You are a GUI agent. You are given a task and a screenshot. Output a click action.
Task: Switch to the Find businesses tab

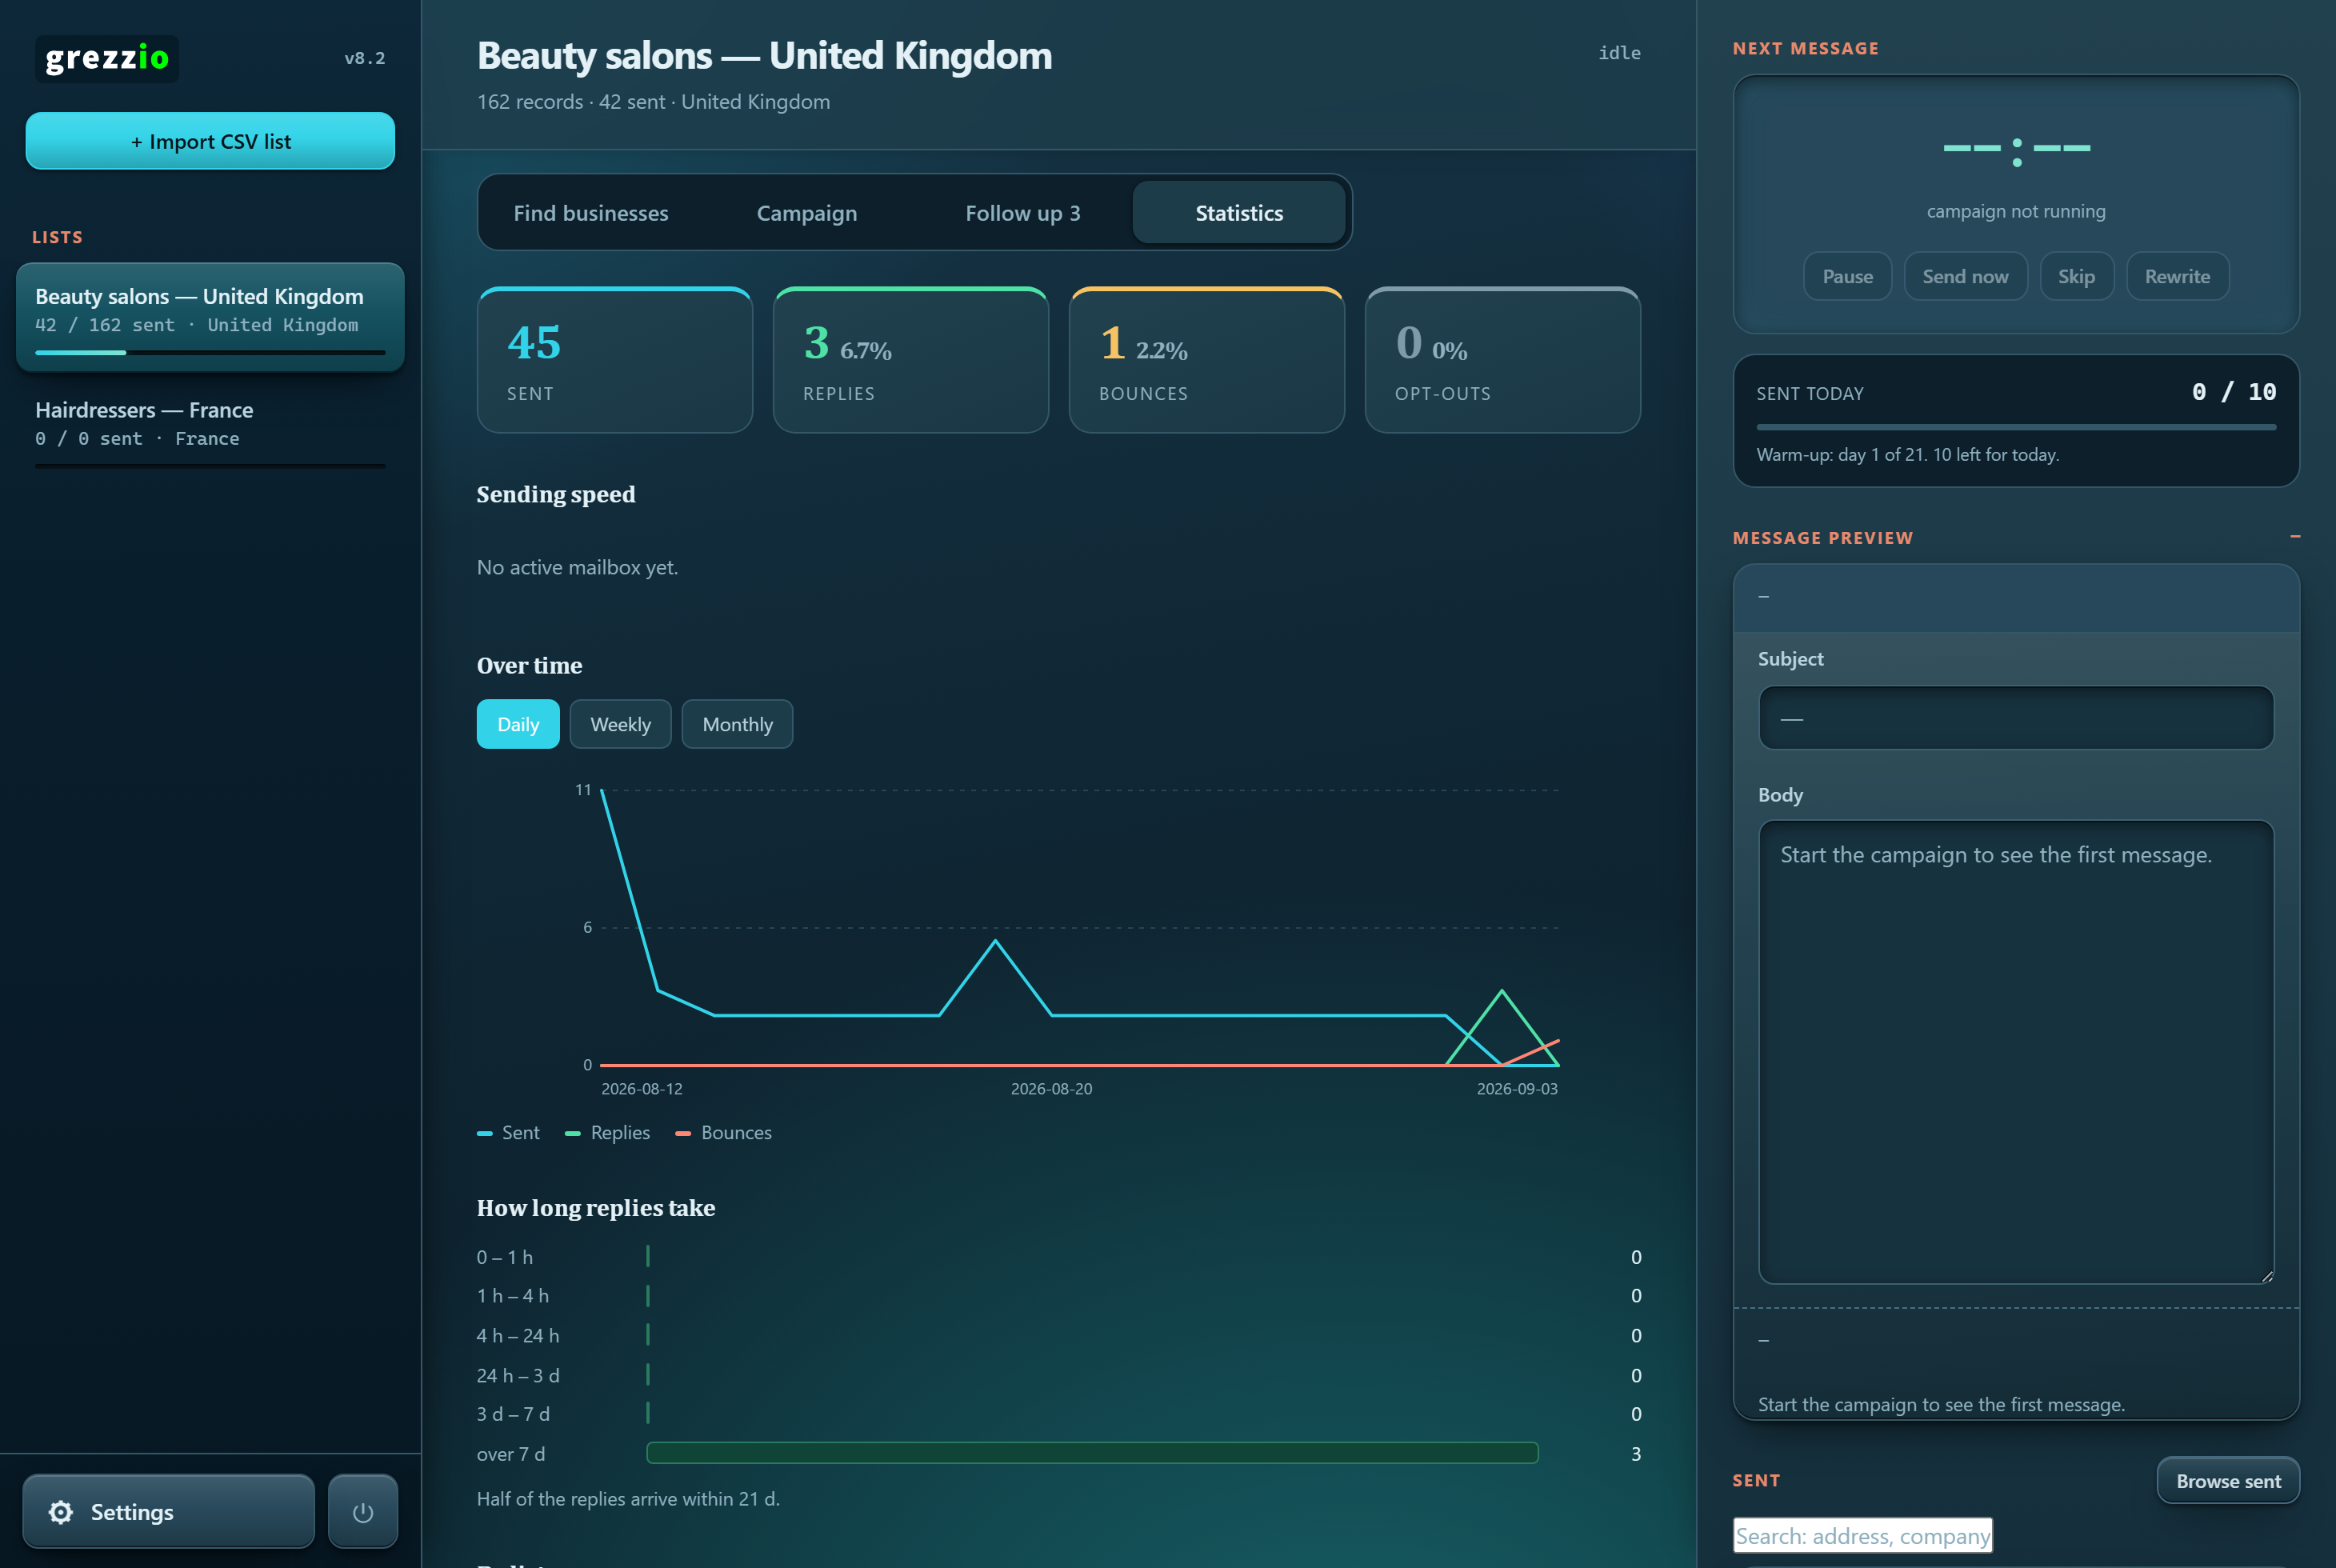click(x=591, y=213)
